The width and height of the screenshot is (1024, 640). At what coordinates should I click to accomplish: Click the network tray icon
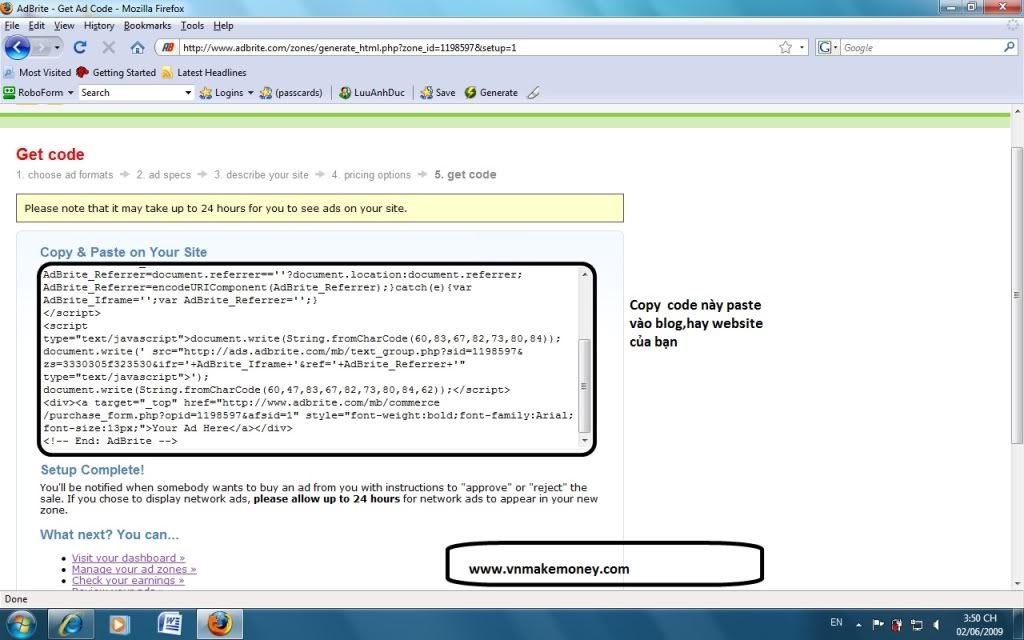click(917, 624)
